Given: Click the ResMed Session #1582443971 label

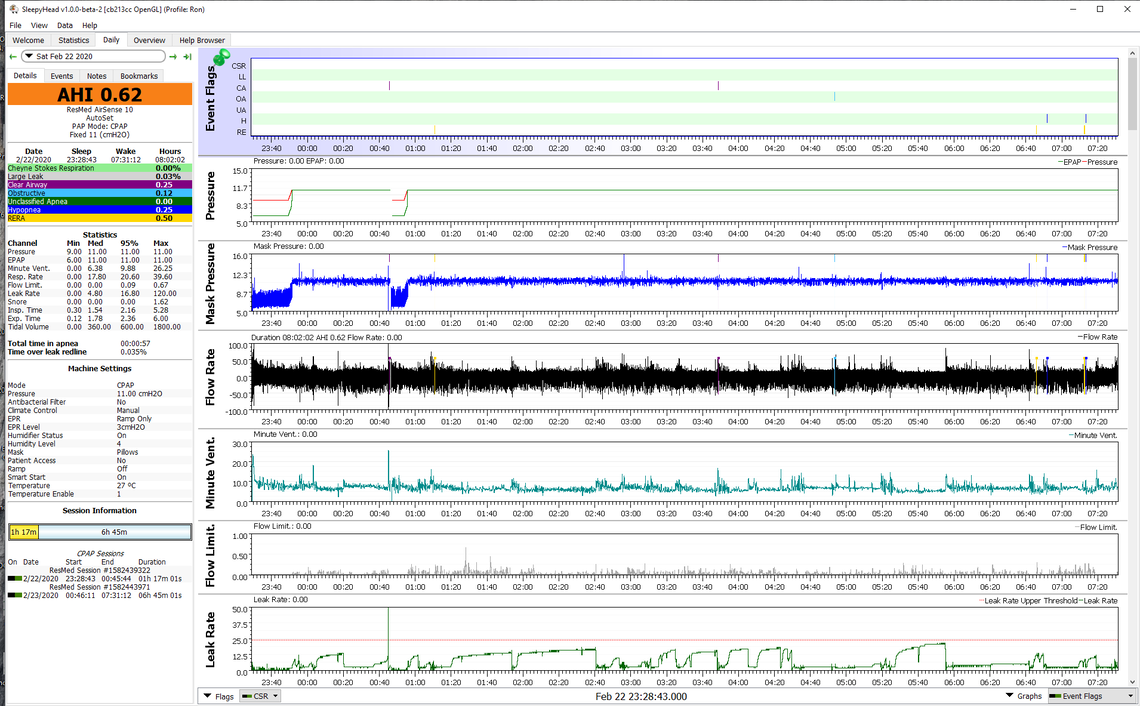Looking at the screenshot, I should (x=100, y=587).
